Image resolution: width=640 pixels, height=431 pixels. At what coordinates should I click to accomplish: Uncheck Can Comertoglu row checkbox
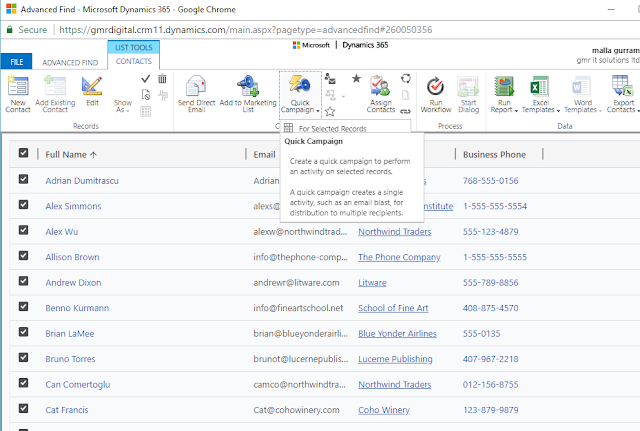point(23,383)
